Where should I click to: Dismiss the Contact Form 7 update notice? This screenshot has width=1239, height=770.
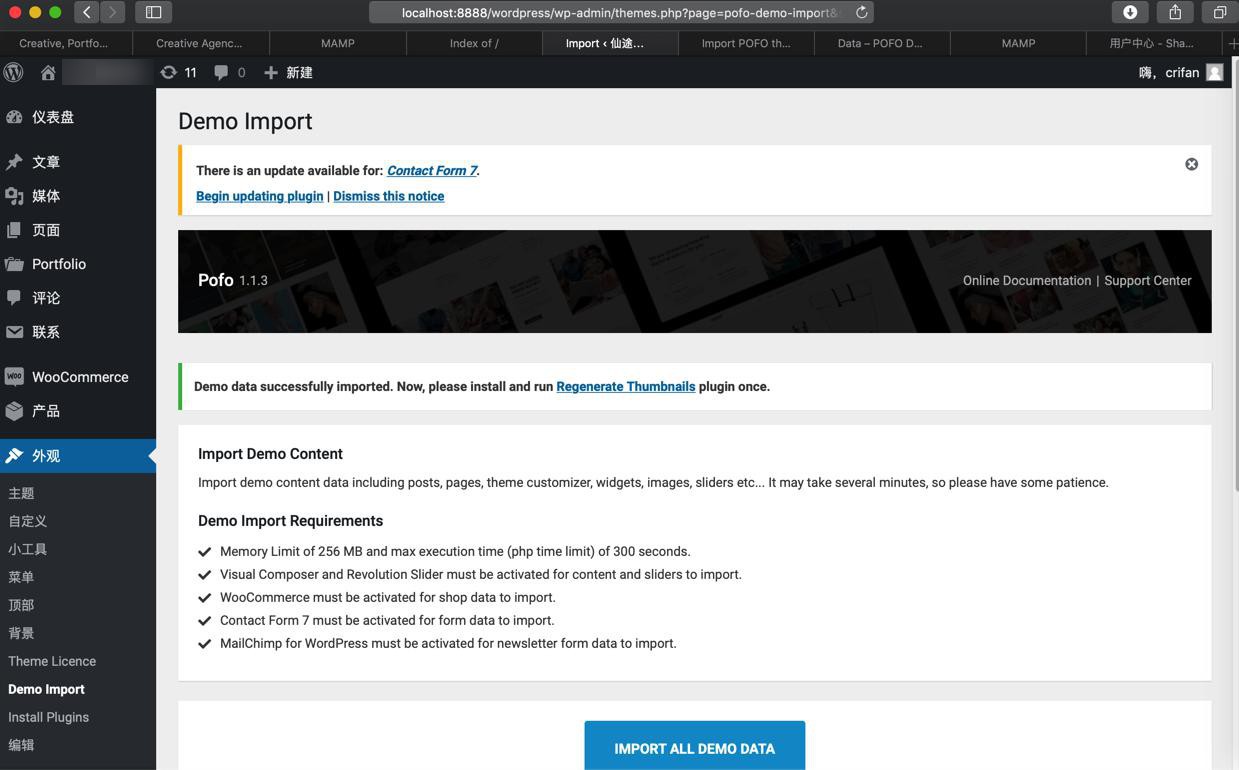click(1191, 164)
